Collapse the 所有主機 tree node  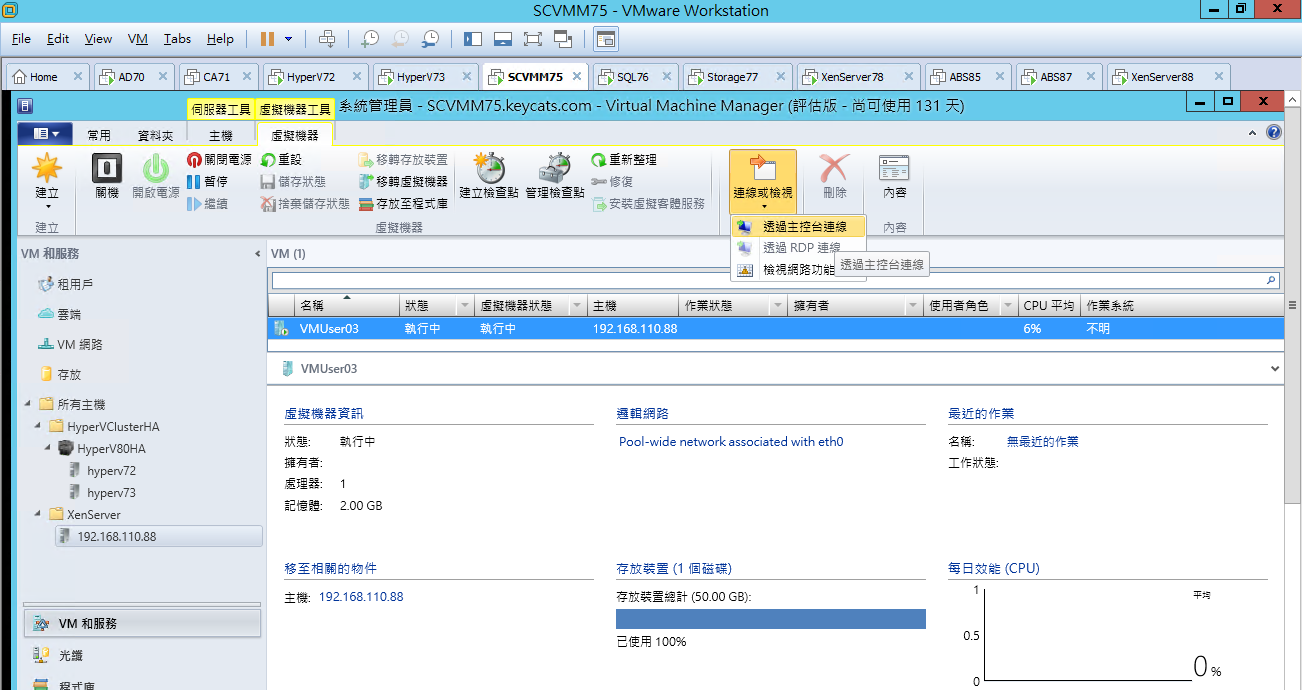click(28, 405)
